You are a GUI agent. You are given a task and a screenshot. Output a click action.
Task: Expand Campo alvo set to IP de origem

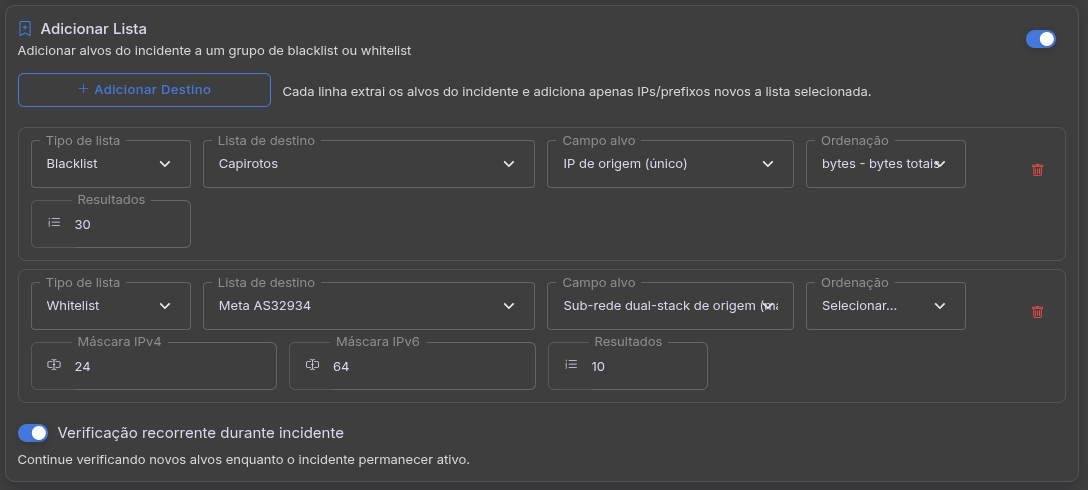[x=670, y=164]
